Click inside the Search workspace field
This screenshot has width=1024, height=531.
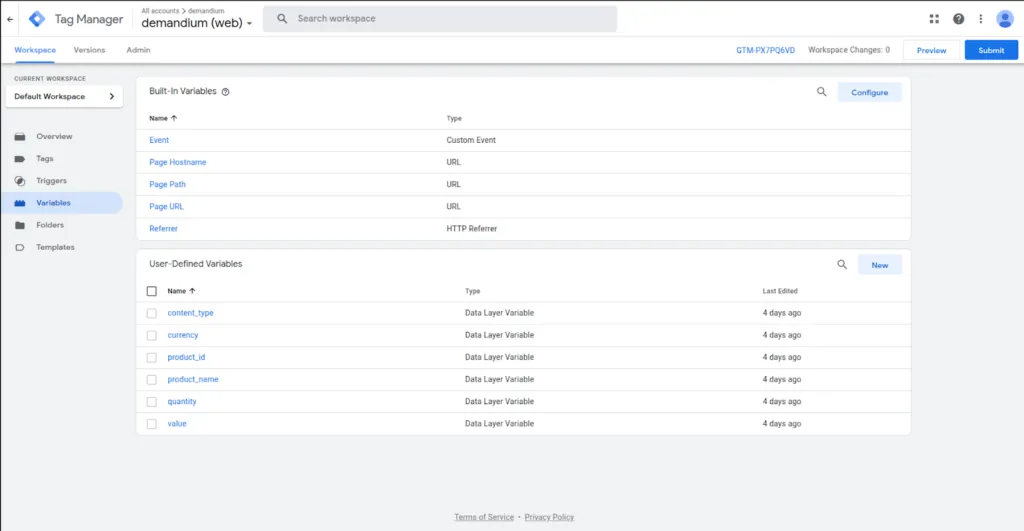(x=440, y=19)
